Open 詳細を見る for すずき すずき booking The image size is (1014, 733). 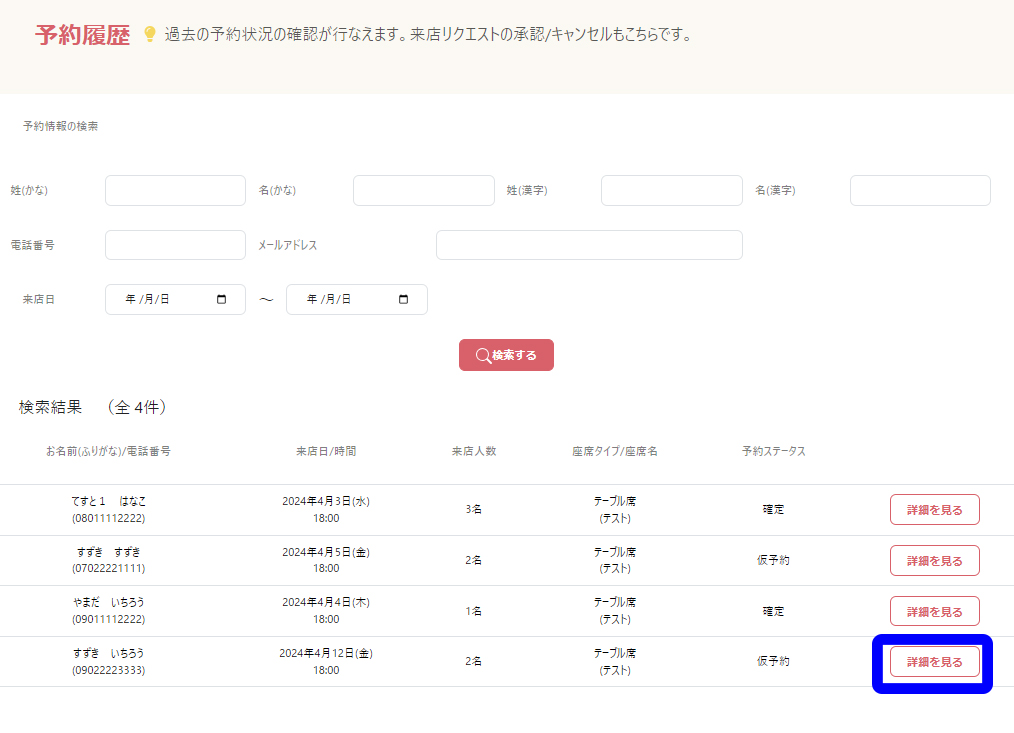[934, 561]
